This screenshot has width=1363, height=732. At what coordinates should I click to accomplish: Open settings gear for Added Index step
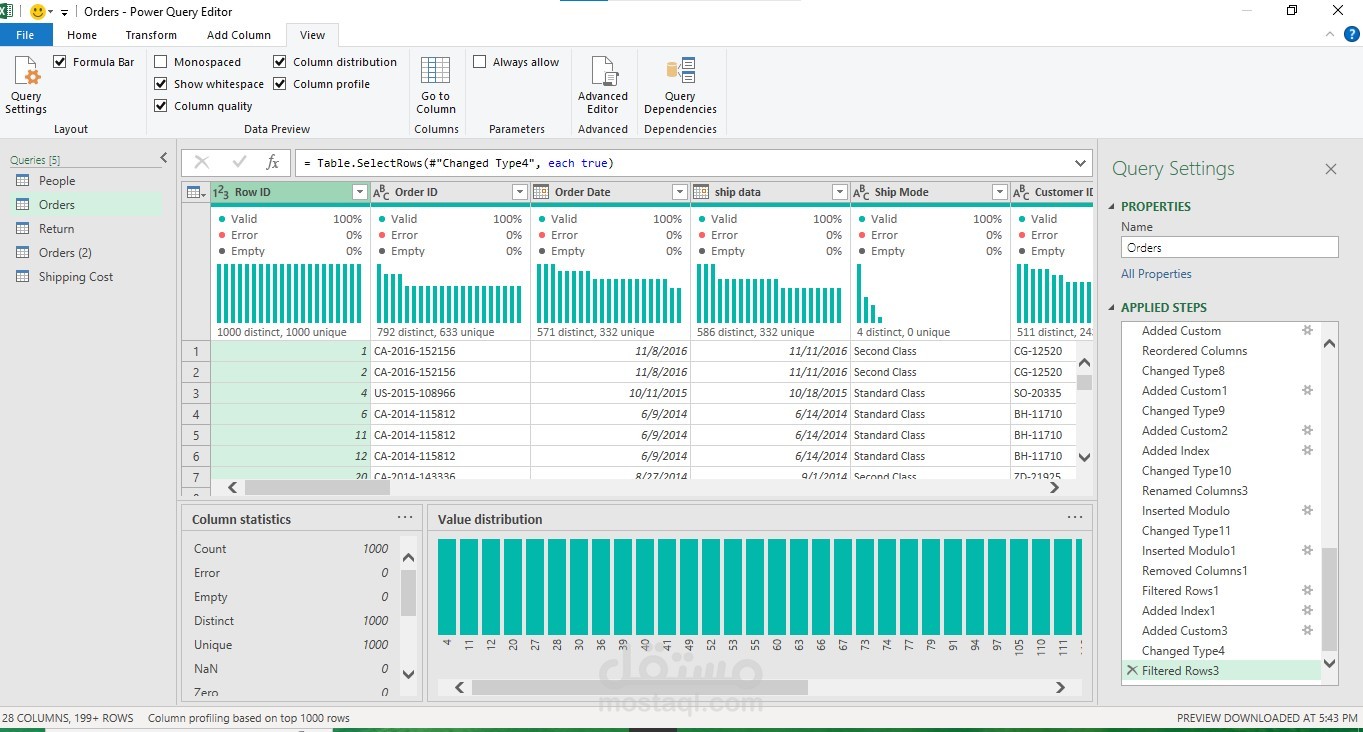coord(1307,450)
